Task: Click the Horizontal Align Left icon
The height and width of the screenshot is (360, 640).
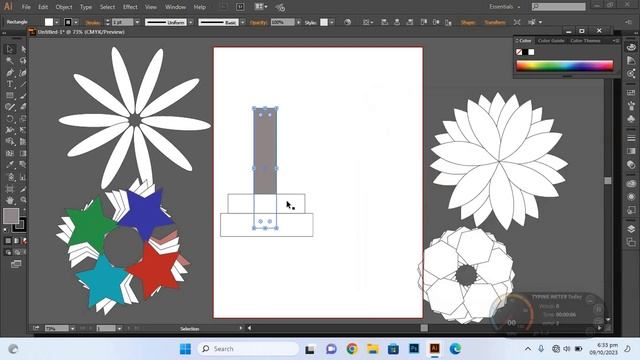Action: coord(384,22)
